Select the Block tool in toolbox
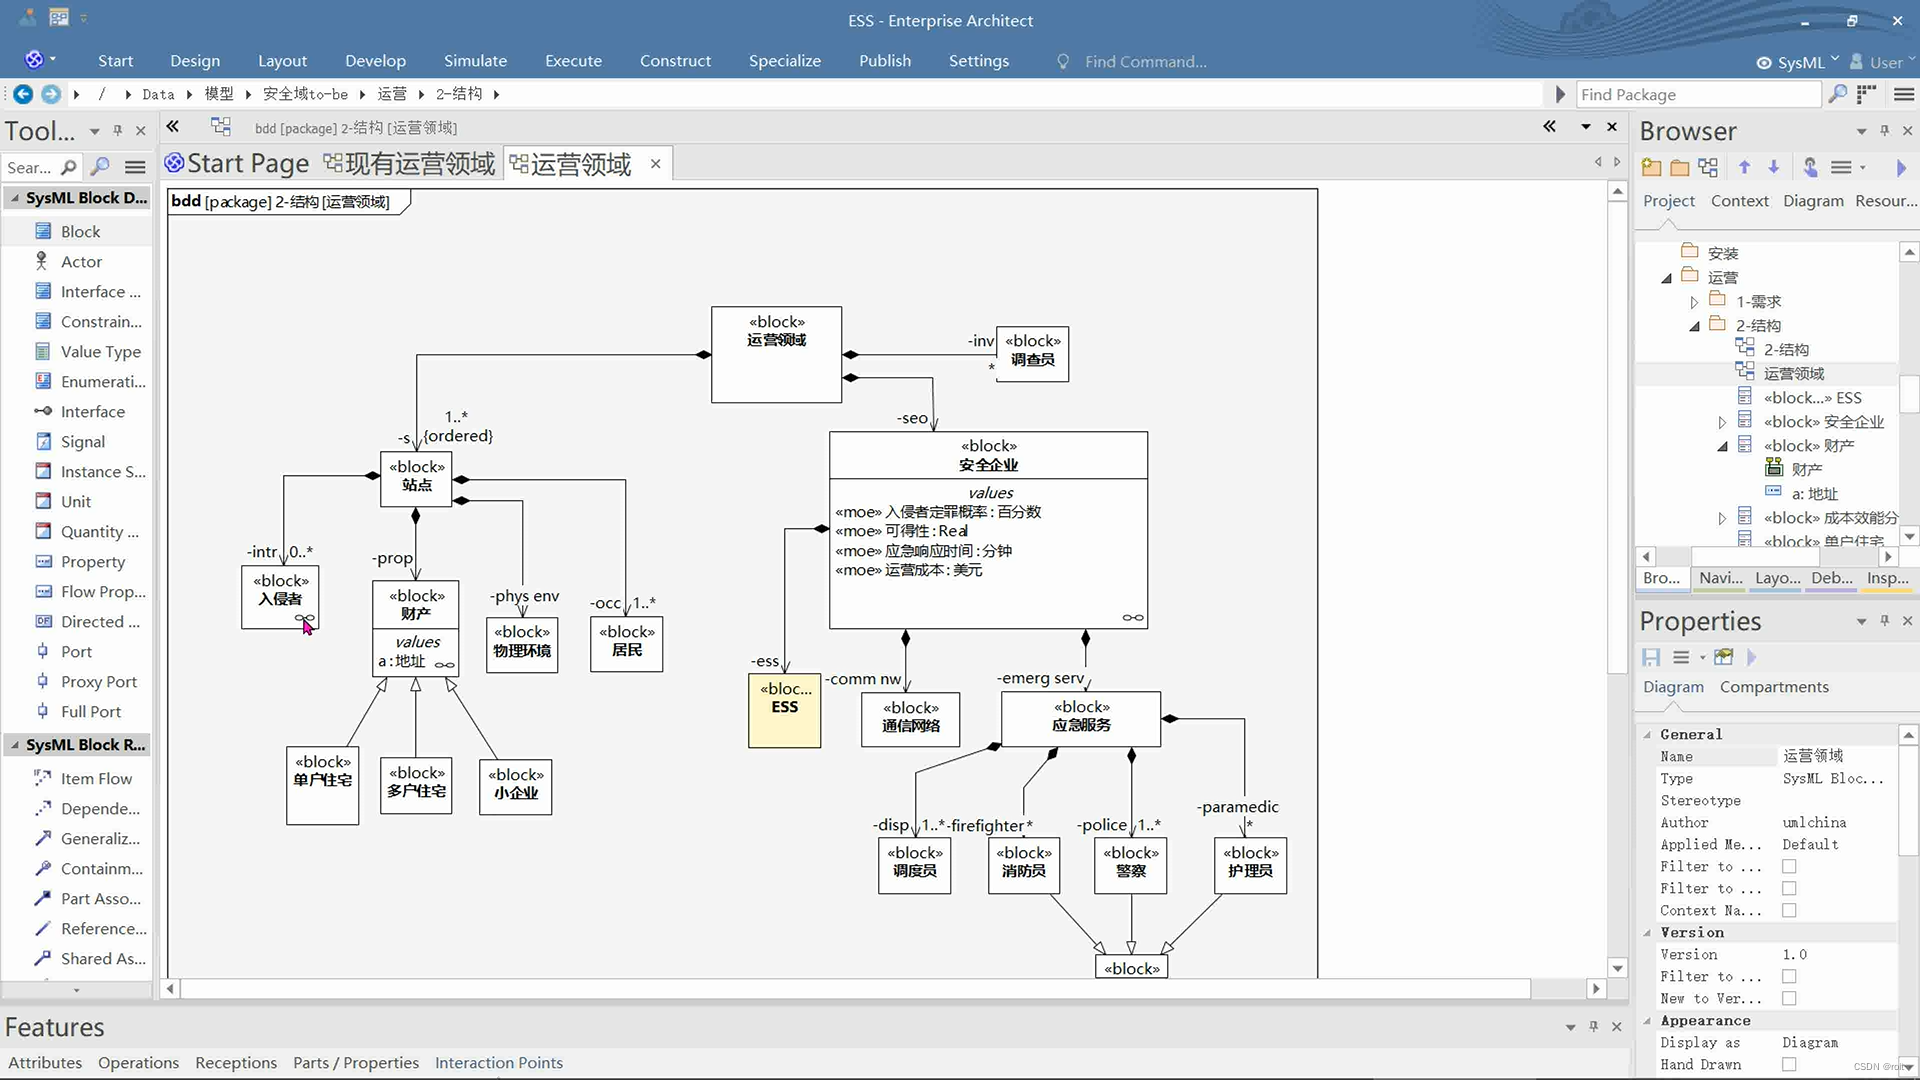 pos(79,231)
